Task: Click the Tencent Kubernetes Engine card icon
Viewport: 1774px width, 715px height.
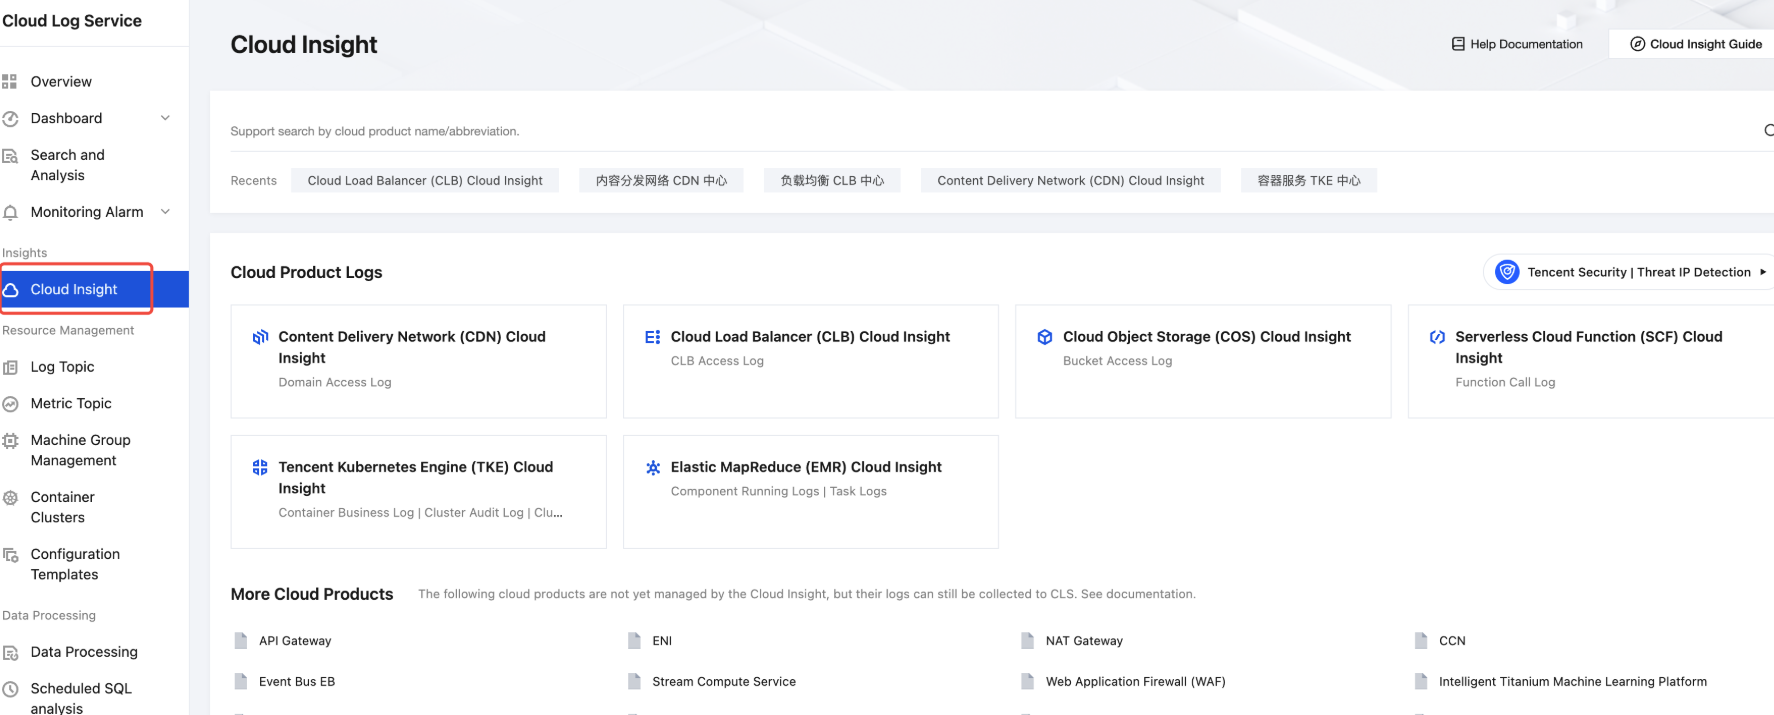Action: coord(260,467)
